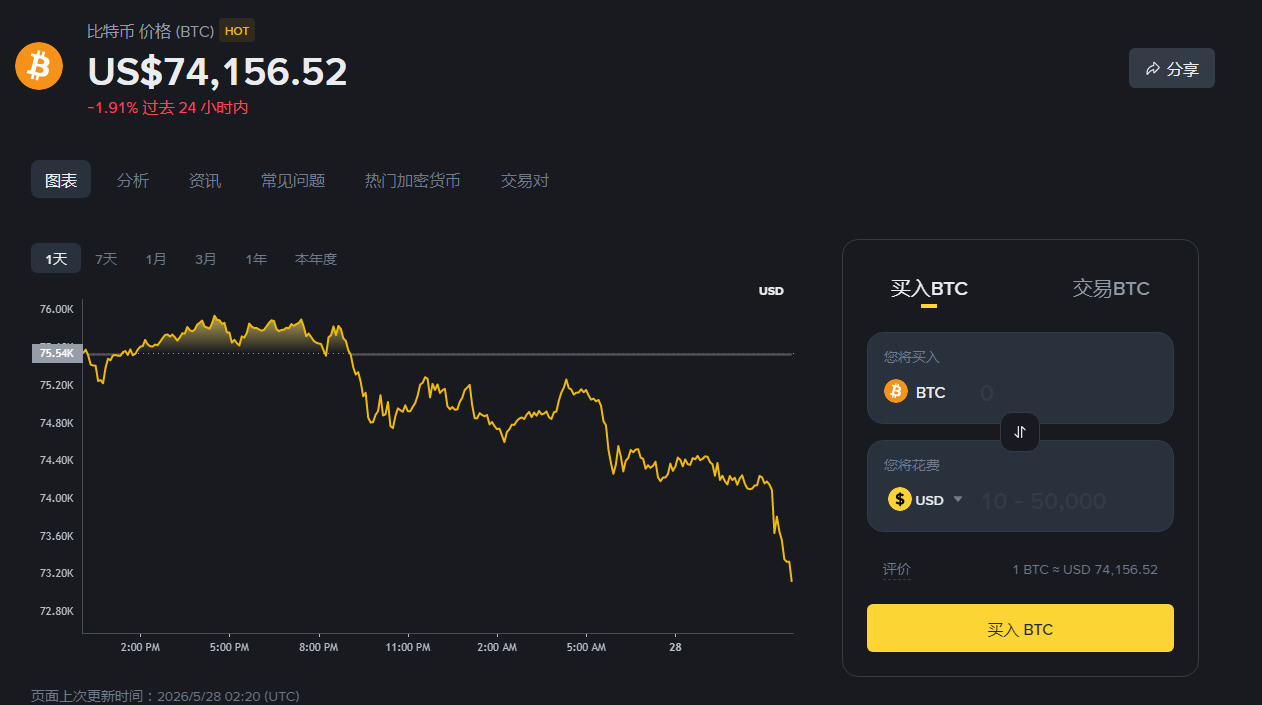Click the HOT badge next to BTC
Screen dimensions: 1262x705
pos(237,31)
